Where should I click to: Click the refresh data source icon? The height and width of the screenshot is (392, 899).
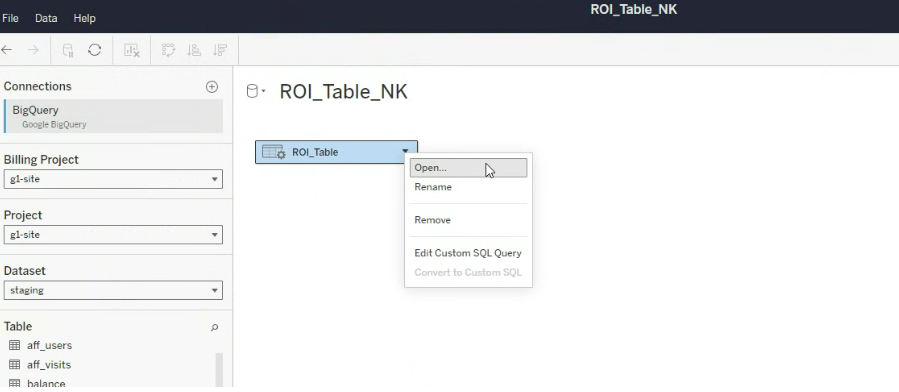95,50
